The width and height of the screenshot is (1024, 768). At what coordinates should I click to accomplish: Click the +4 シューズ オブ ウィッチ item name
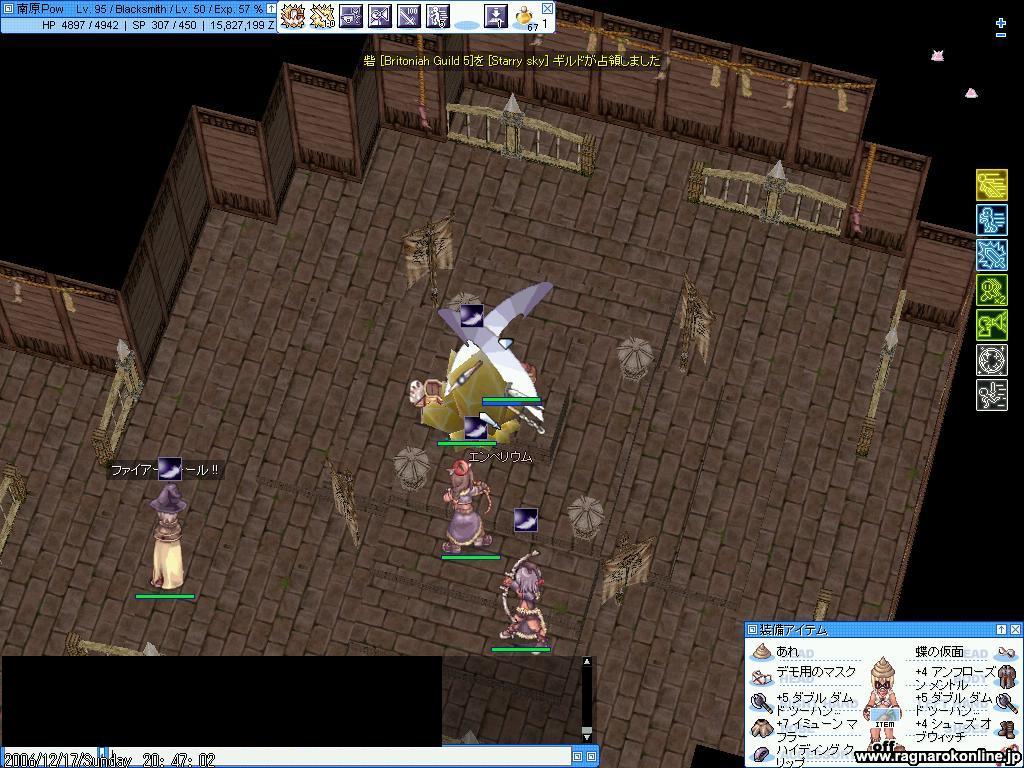(x=953, y=730)
